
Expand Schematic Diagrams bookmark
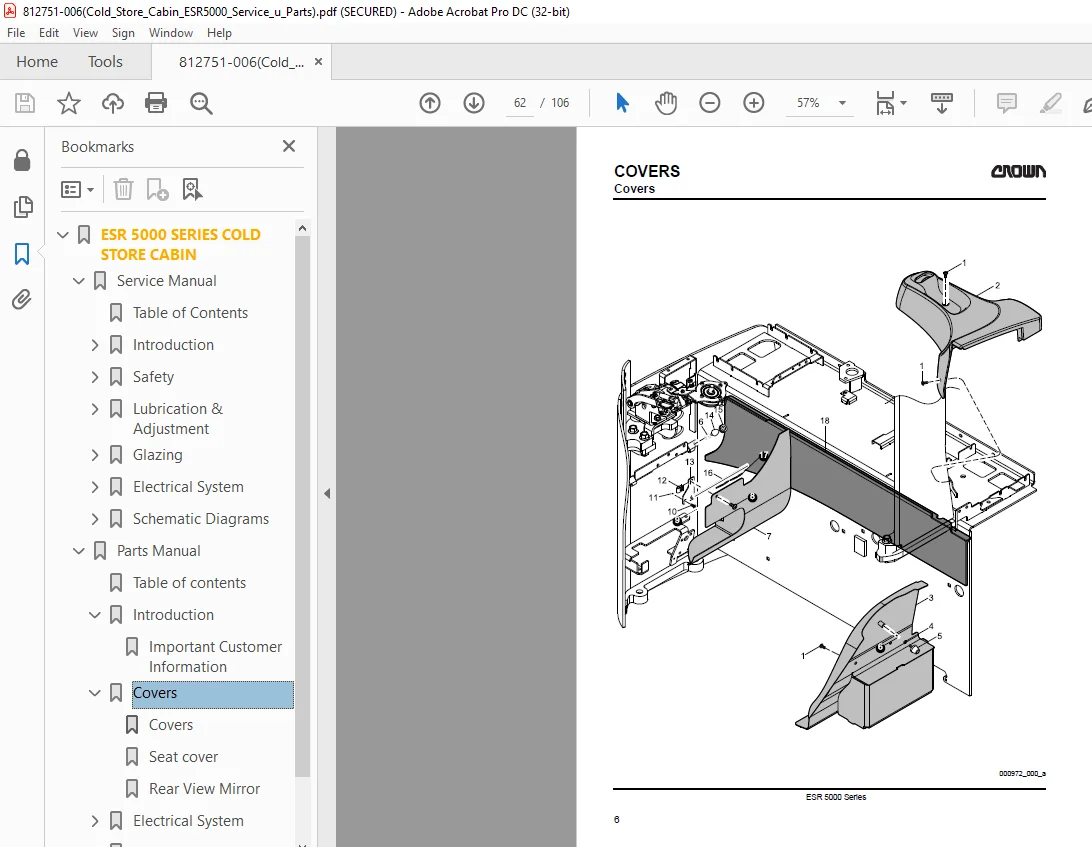pos(95,519)
